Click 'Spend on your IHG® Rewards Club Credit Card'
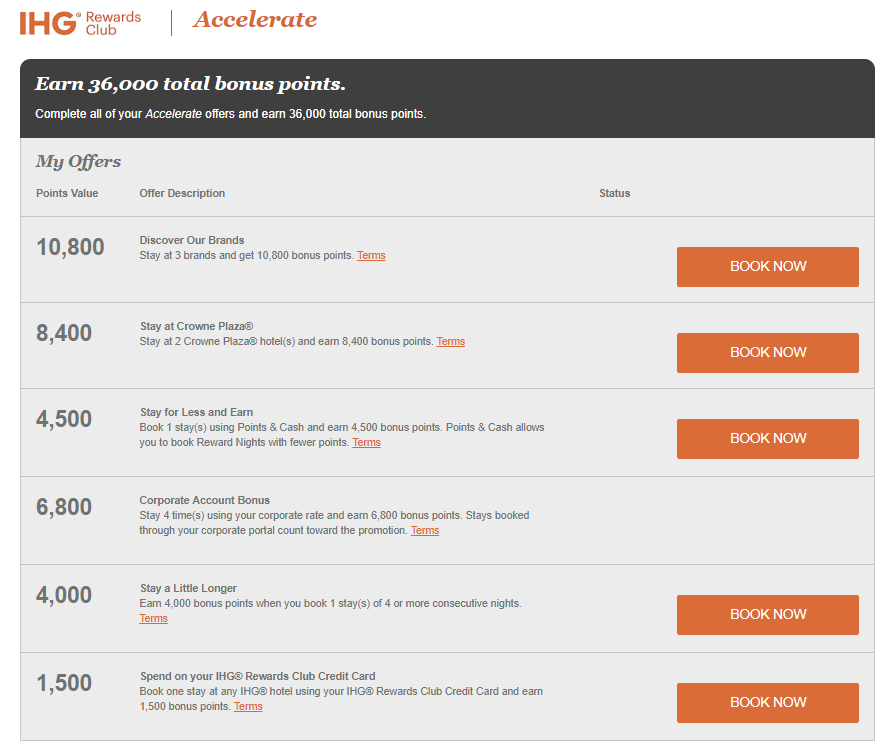Image resolution: width=889 pixels, height=752 pixels. click(258, 677)
